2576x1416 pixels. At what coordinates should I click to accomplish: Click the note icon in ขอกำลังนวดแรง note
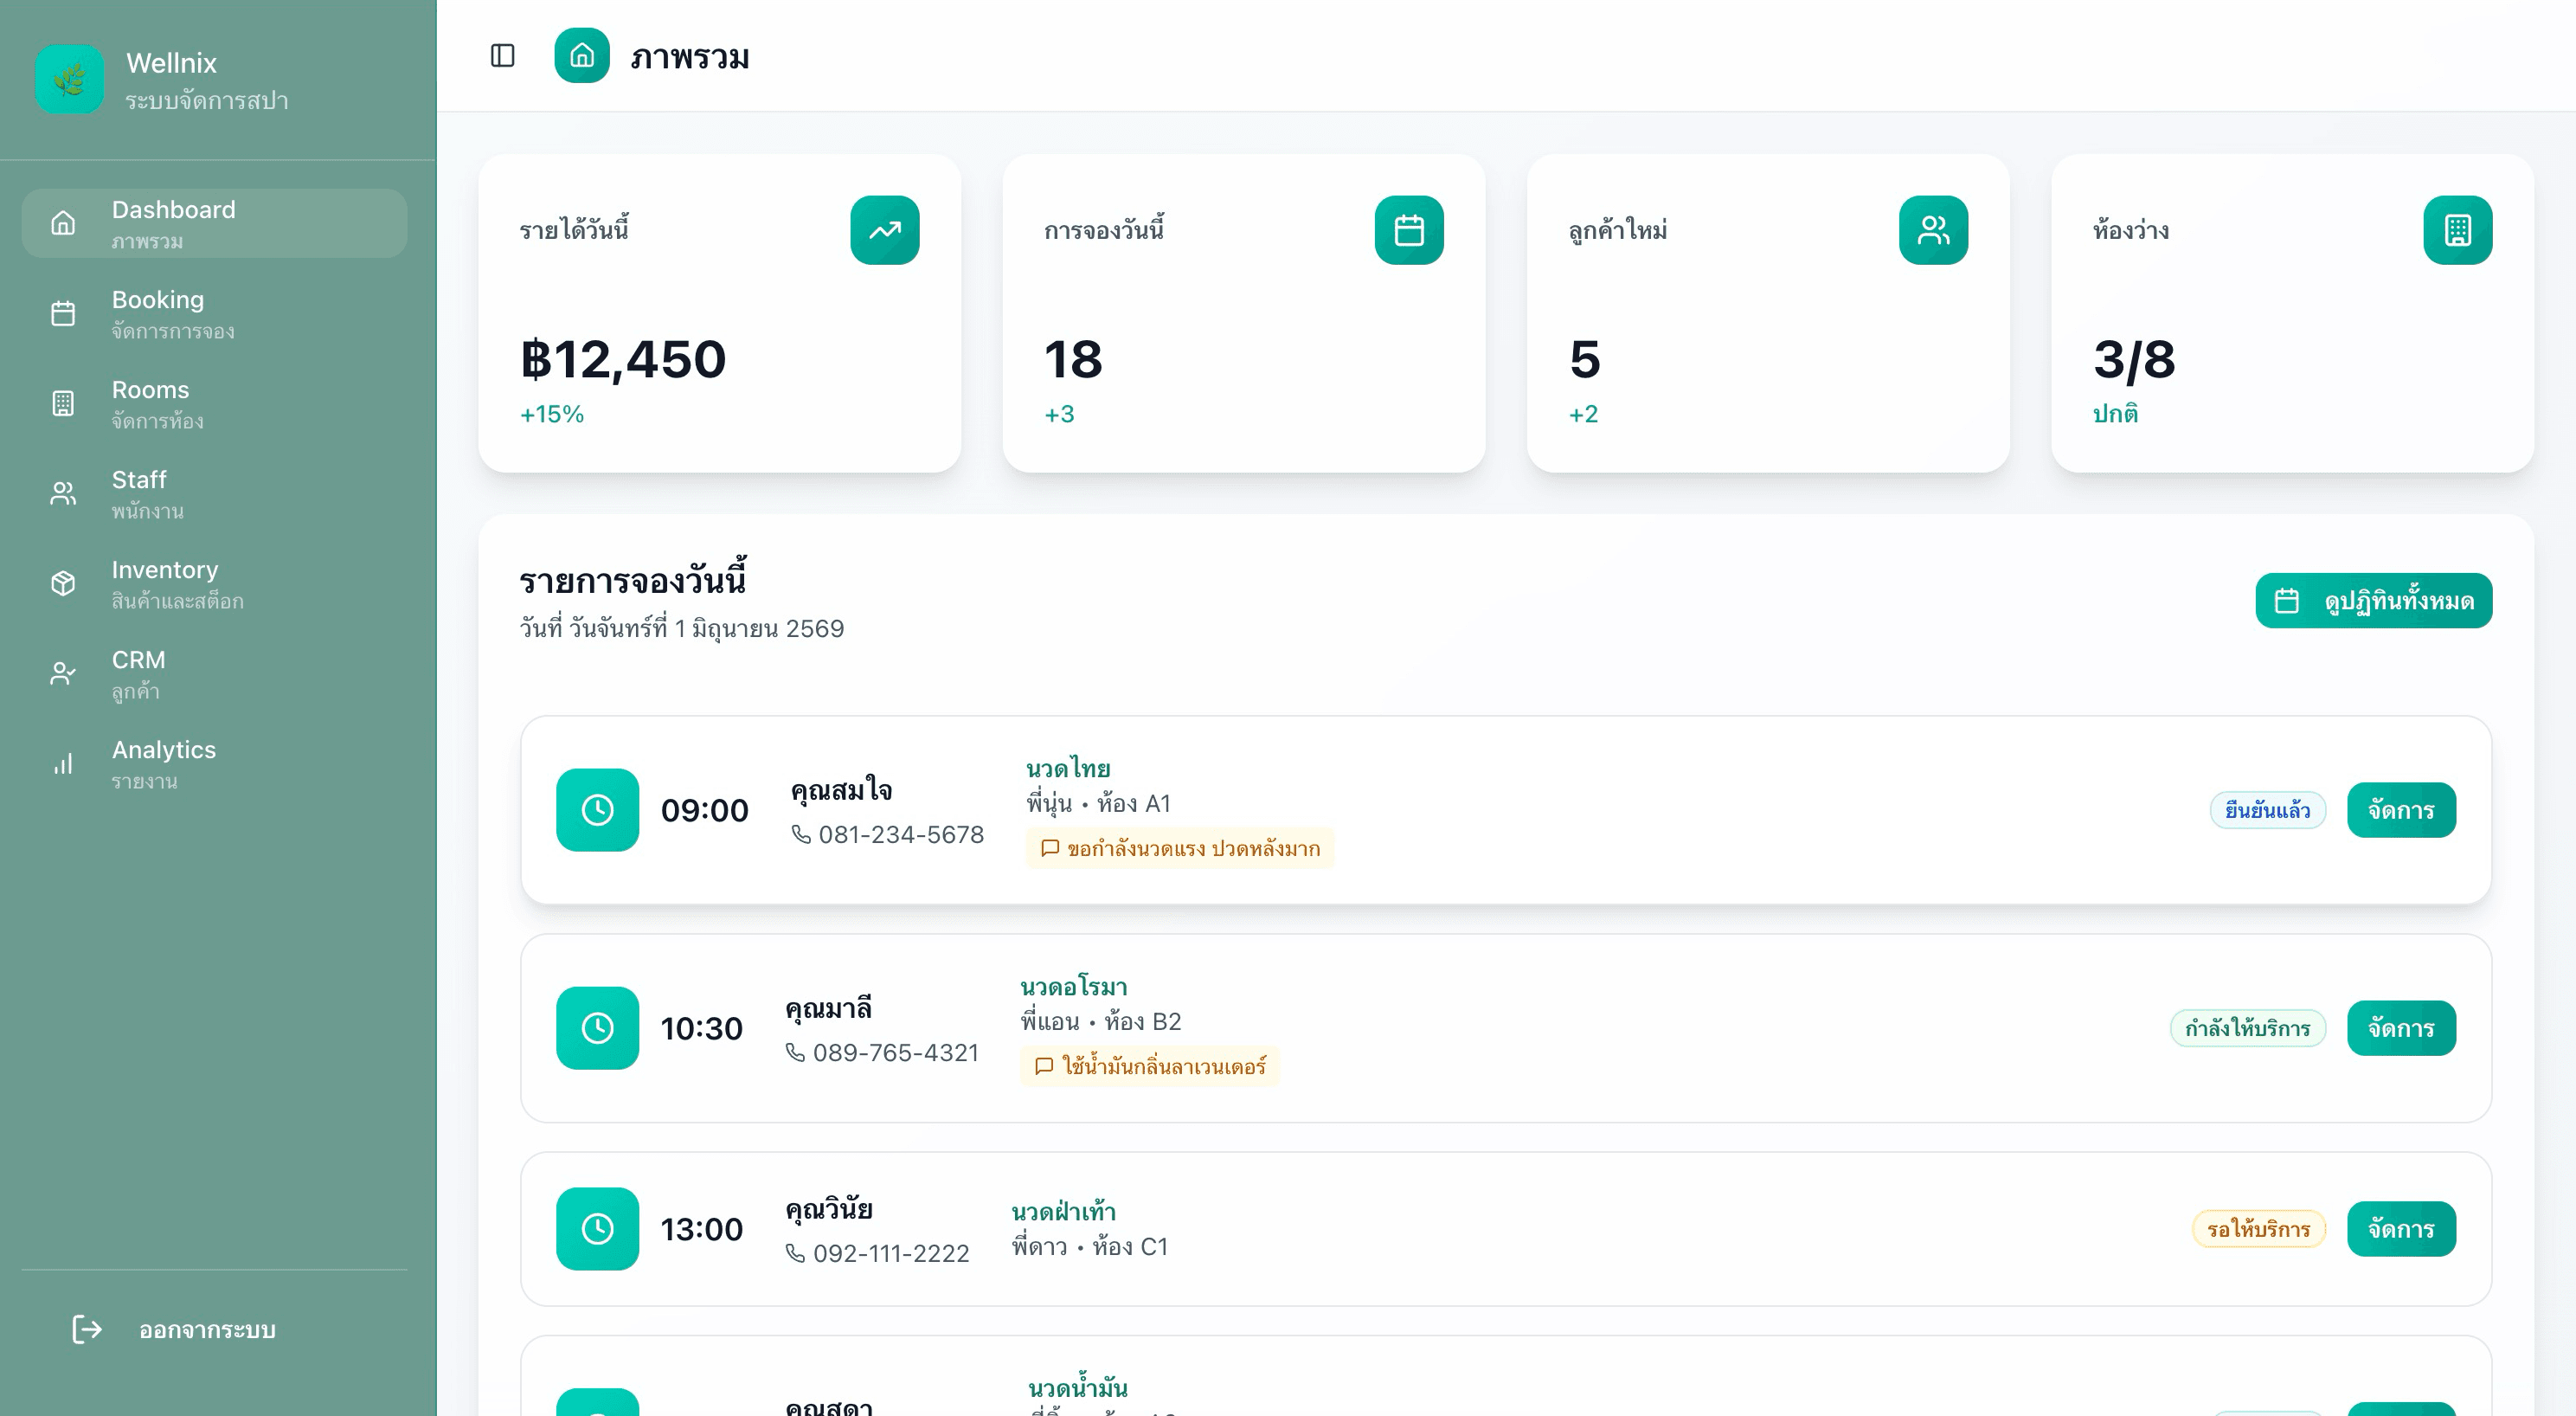point(1050,849)
